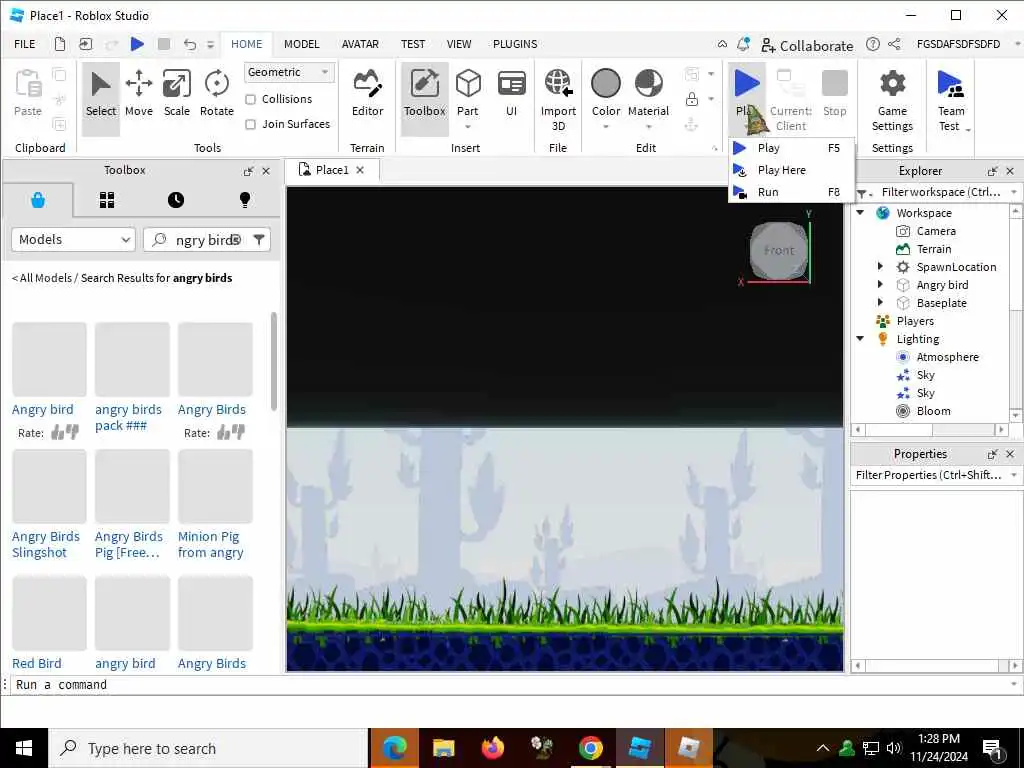1024x768 pixels.
Task: Open the Toolbox Creations lightbulb tab
Action: click(245, 200)
